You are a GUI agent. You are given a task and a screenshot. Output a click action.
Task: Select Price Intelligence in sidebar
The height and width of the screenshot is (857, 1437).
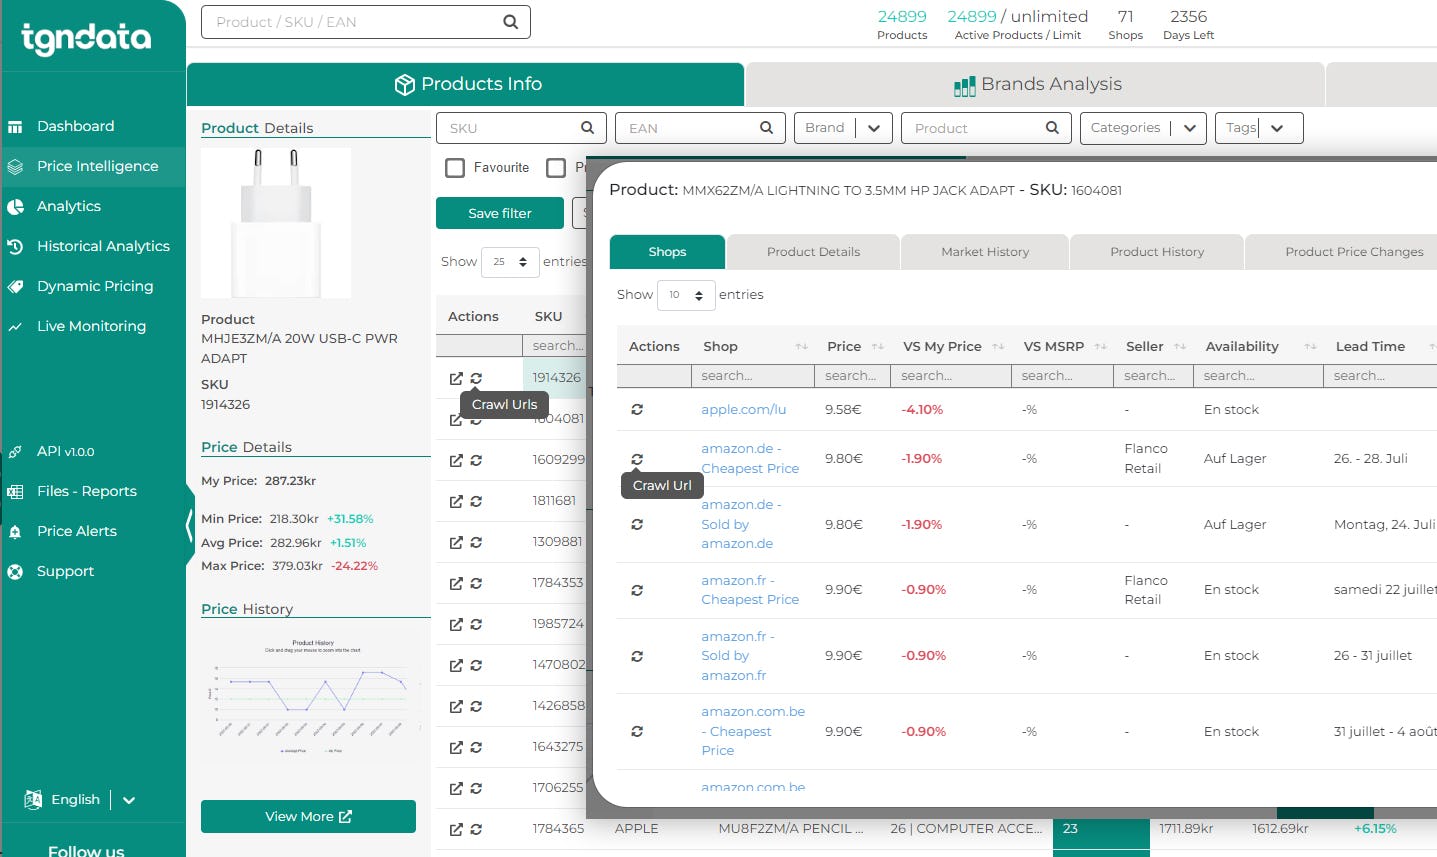97,166
